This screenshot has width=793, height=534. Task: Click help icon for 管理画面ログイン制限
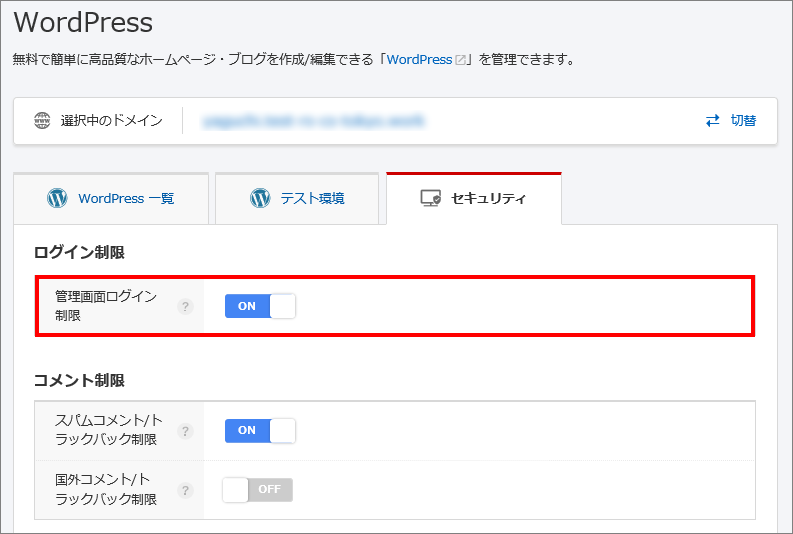click(x=186, y=306)
